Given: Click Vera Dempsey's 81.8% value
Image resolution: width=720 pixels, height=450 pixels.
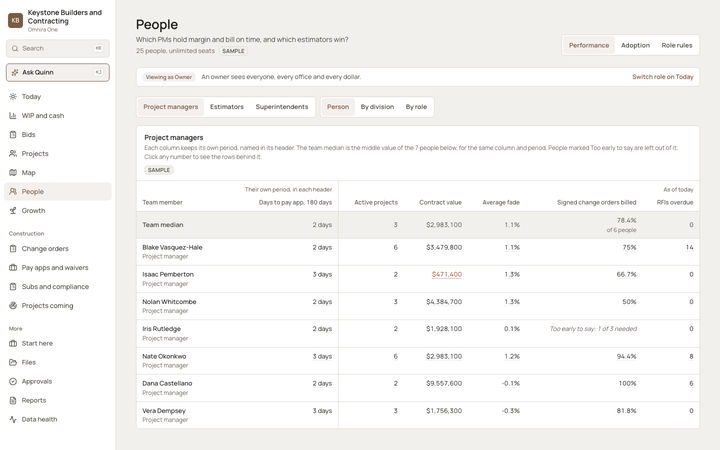Looking at the screenshot, I should (626, 411).
